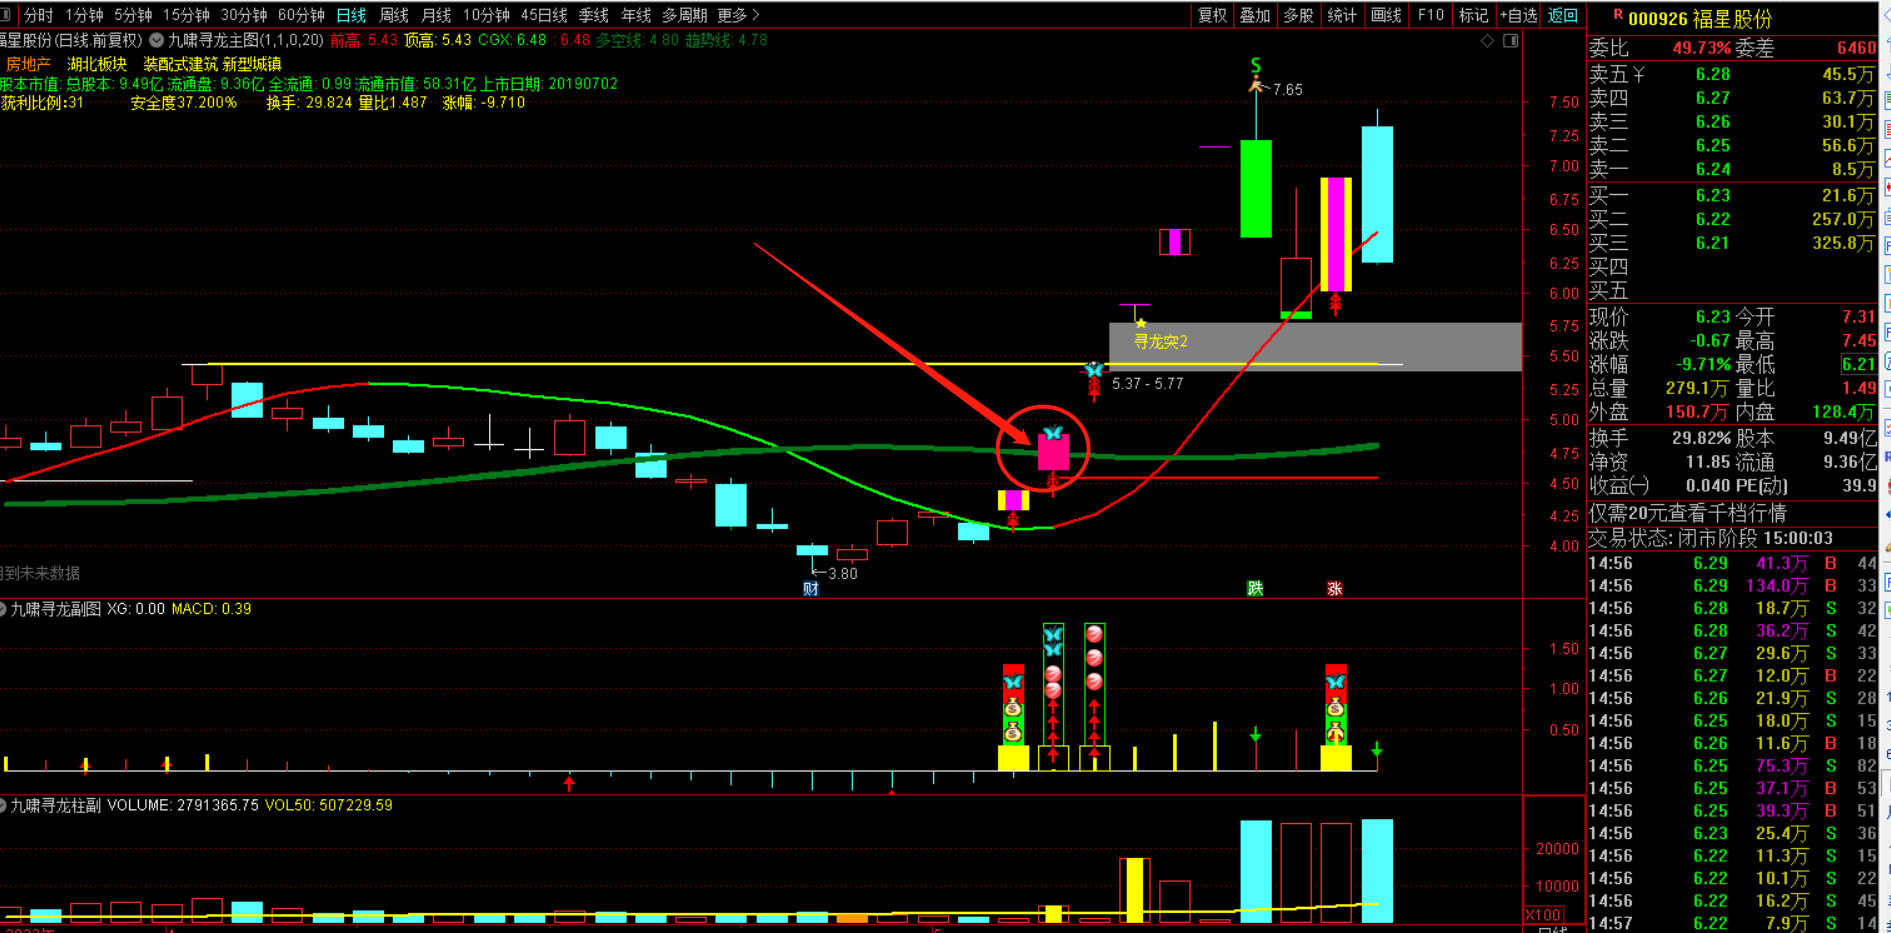
Task: Switch to the 周线 weekly period
Action: tap(394, 15)
